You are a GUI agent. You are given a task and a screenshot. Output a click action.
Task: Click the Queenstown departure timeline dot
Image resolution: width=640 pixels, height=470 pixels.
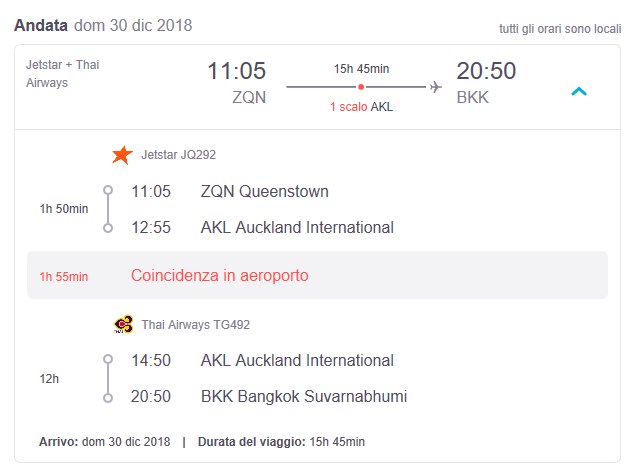pyautogui.click(x=108, y=191)
